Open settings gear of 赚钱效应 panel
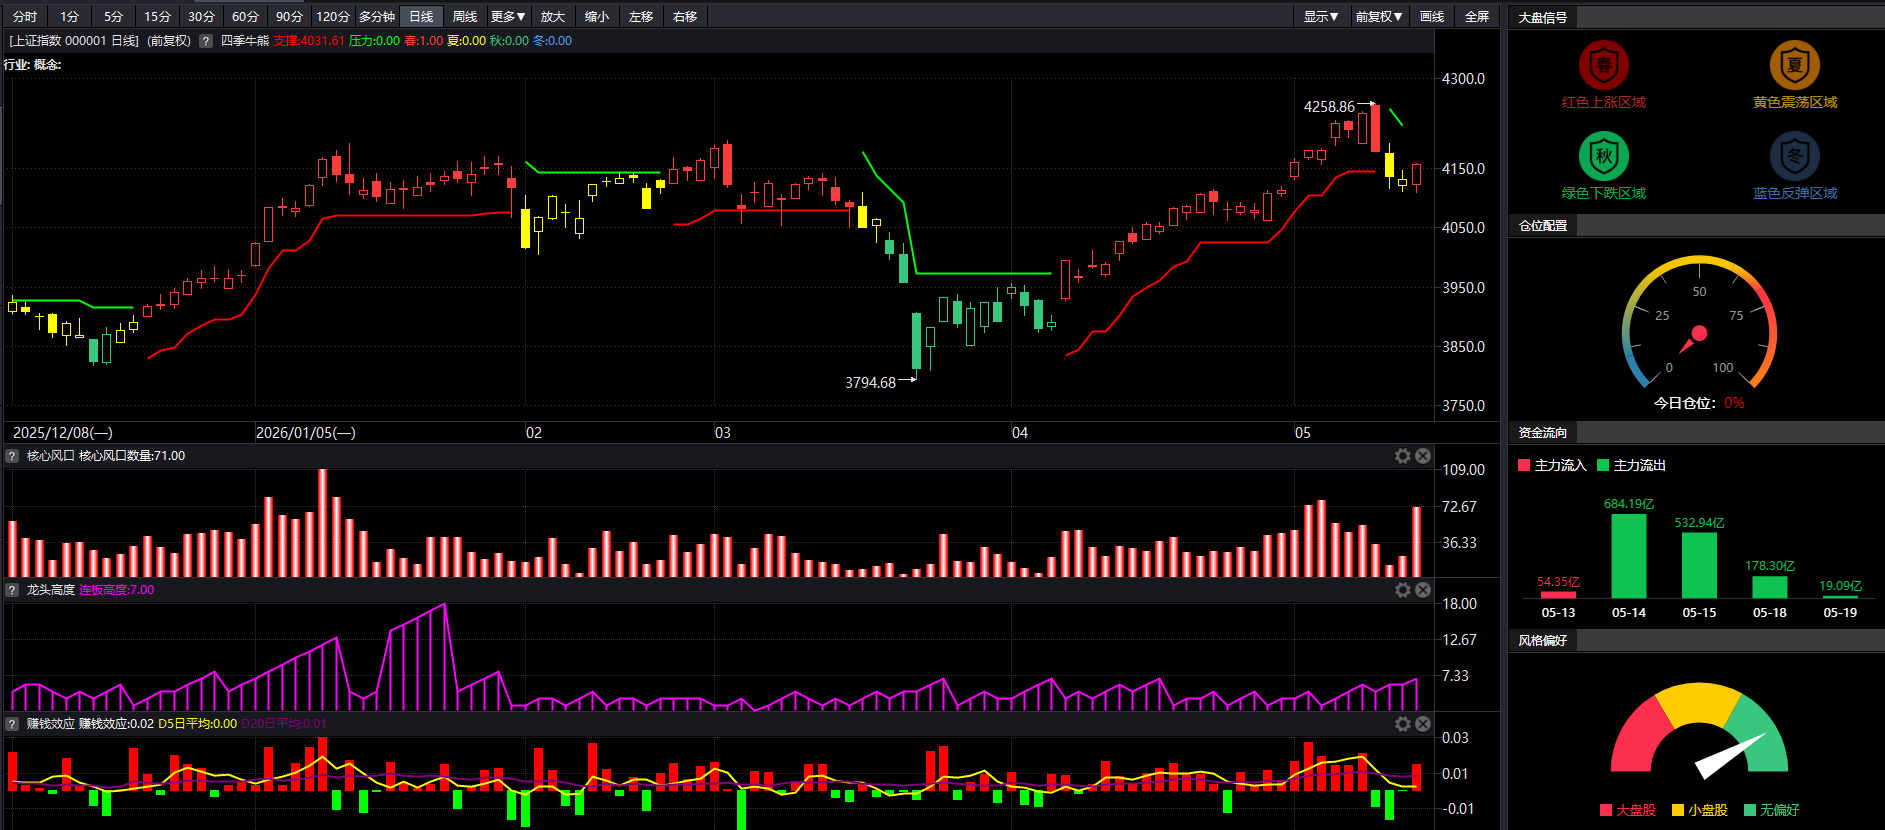Image resolution: width=1885 pixels, height=830 pixels. point(1403,724)
